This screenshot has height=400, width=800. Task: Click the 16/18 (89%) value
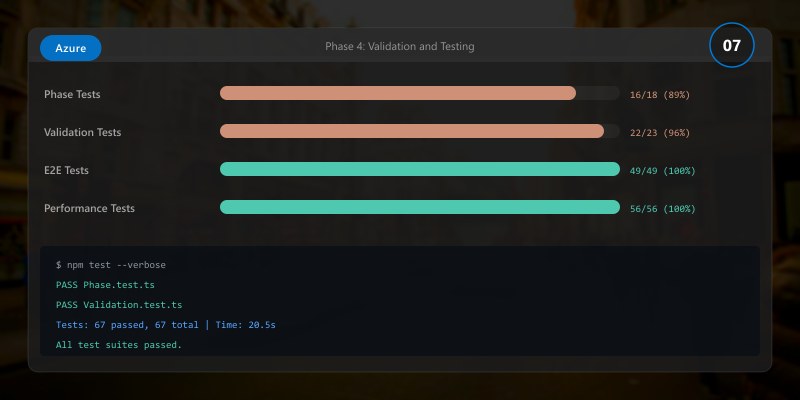click(x=660, y=95)
